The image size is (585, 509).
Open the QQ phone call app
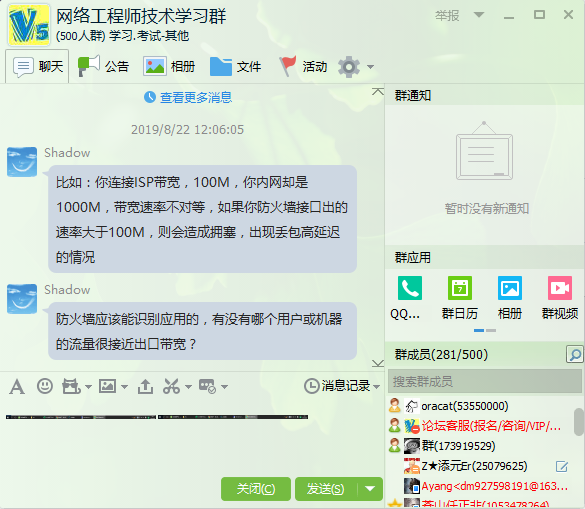410,288
